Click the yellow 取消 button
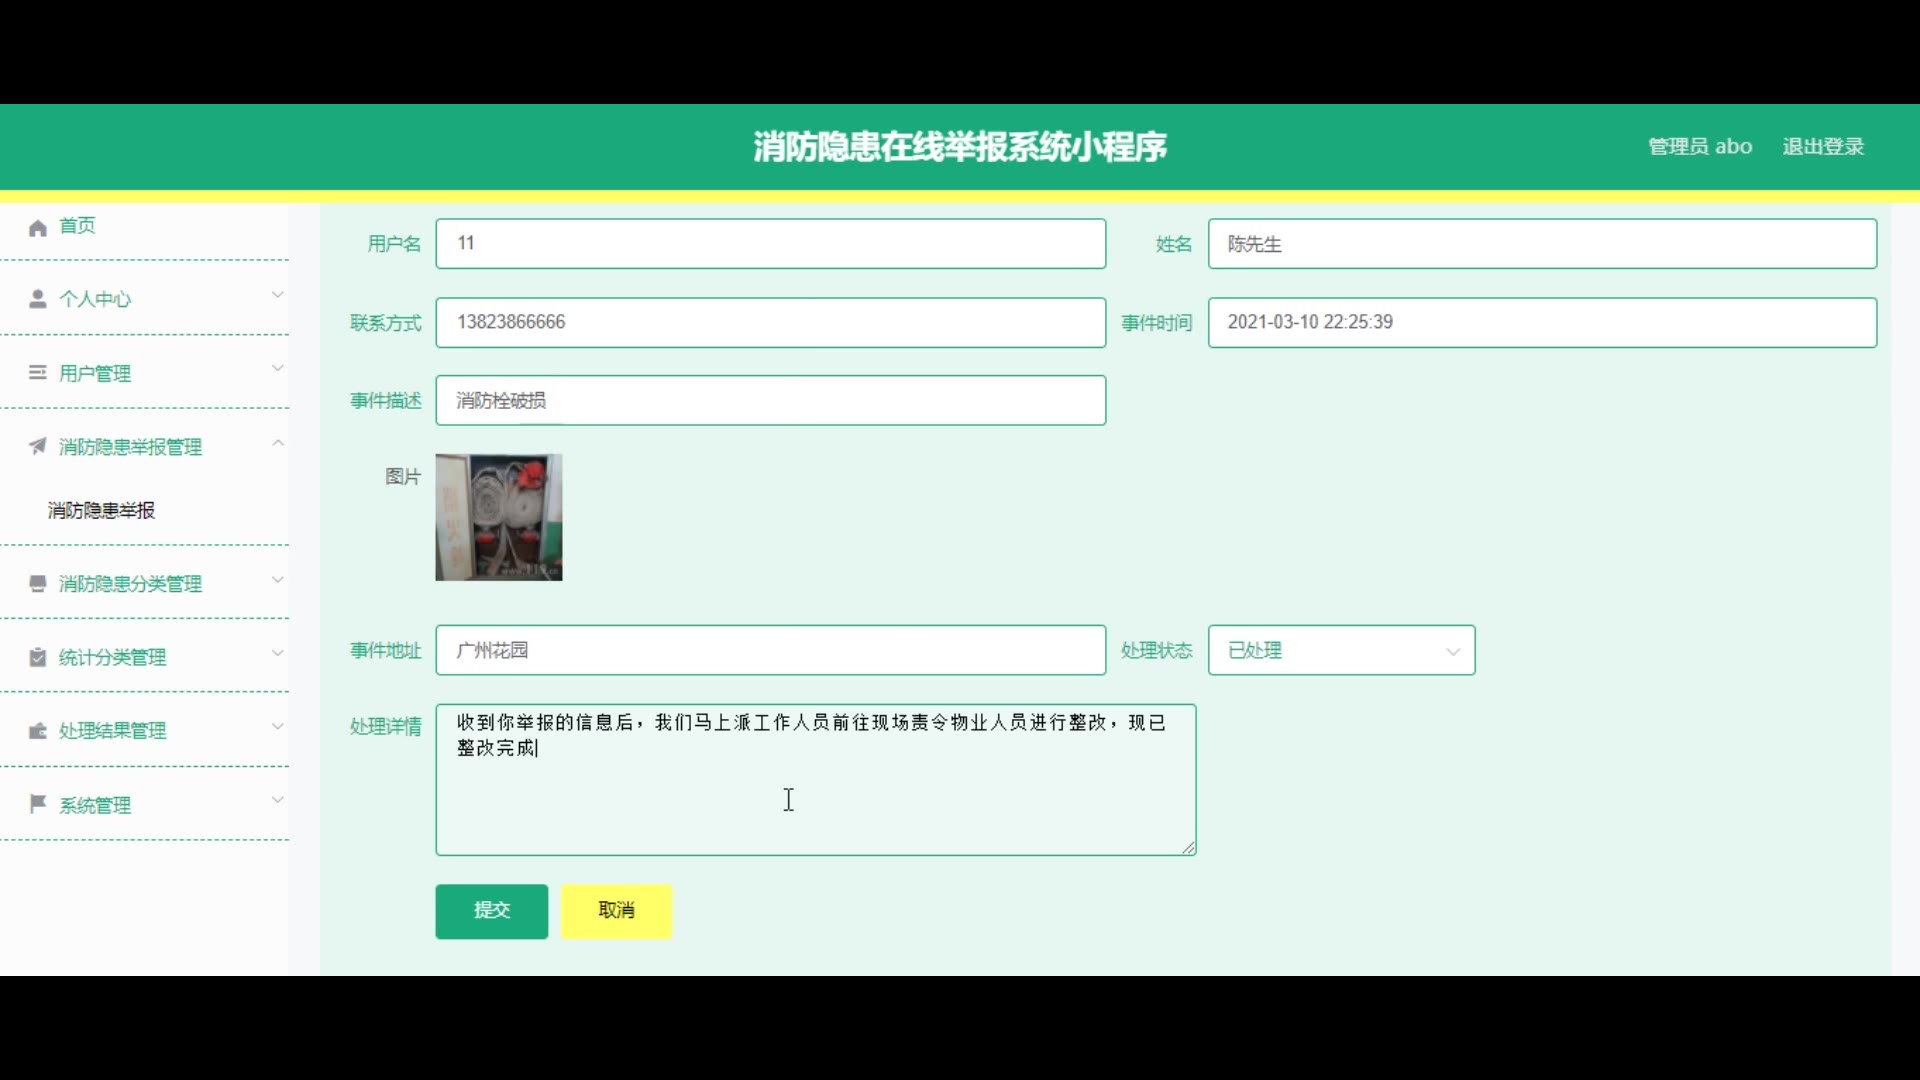1920x1080 pixels. click(x=616, y=910)
